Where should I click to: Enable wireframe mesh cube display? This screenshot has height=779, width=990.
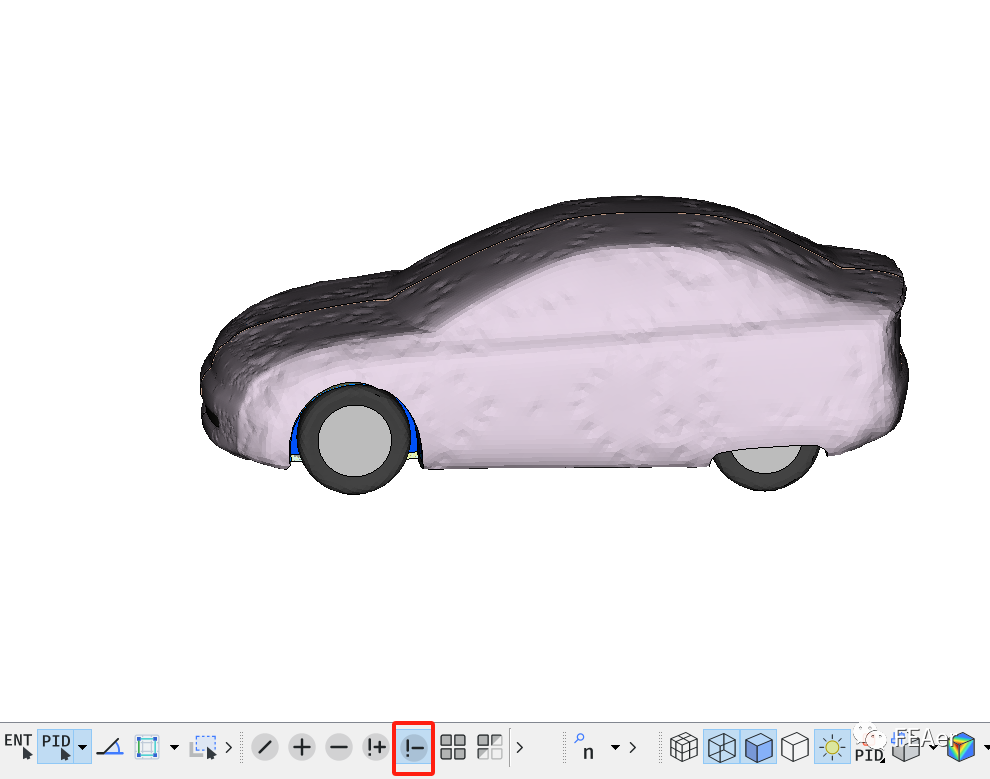tap(684, 747)
